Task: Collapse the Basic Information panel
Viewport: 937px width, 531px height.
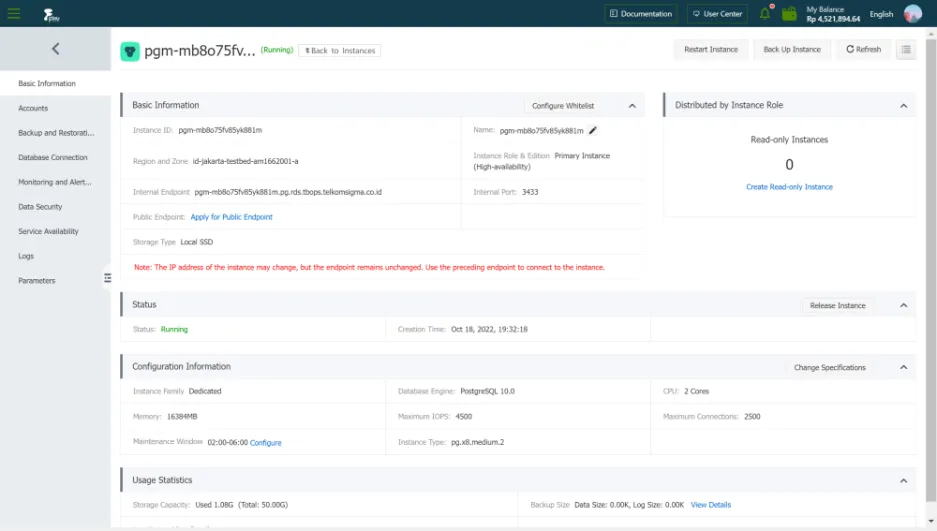Action: click(632, 105)
